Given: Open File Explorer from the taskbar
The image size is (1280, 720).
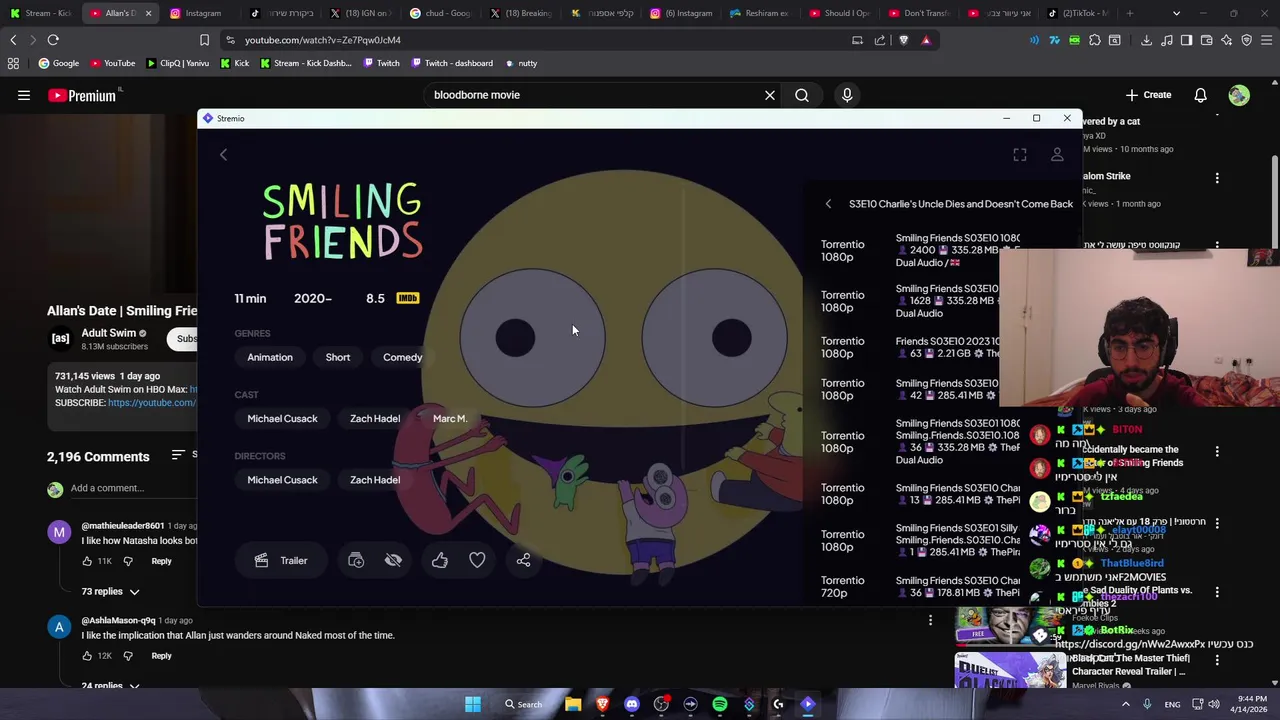Looking at the screenshot, I should click(573, 704).
